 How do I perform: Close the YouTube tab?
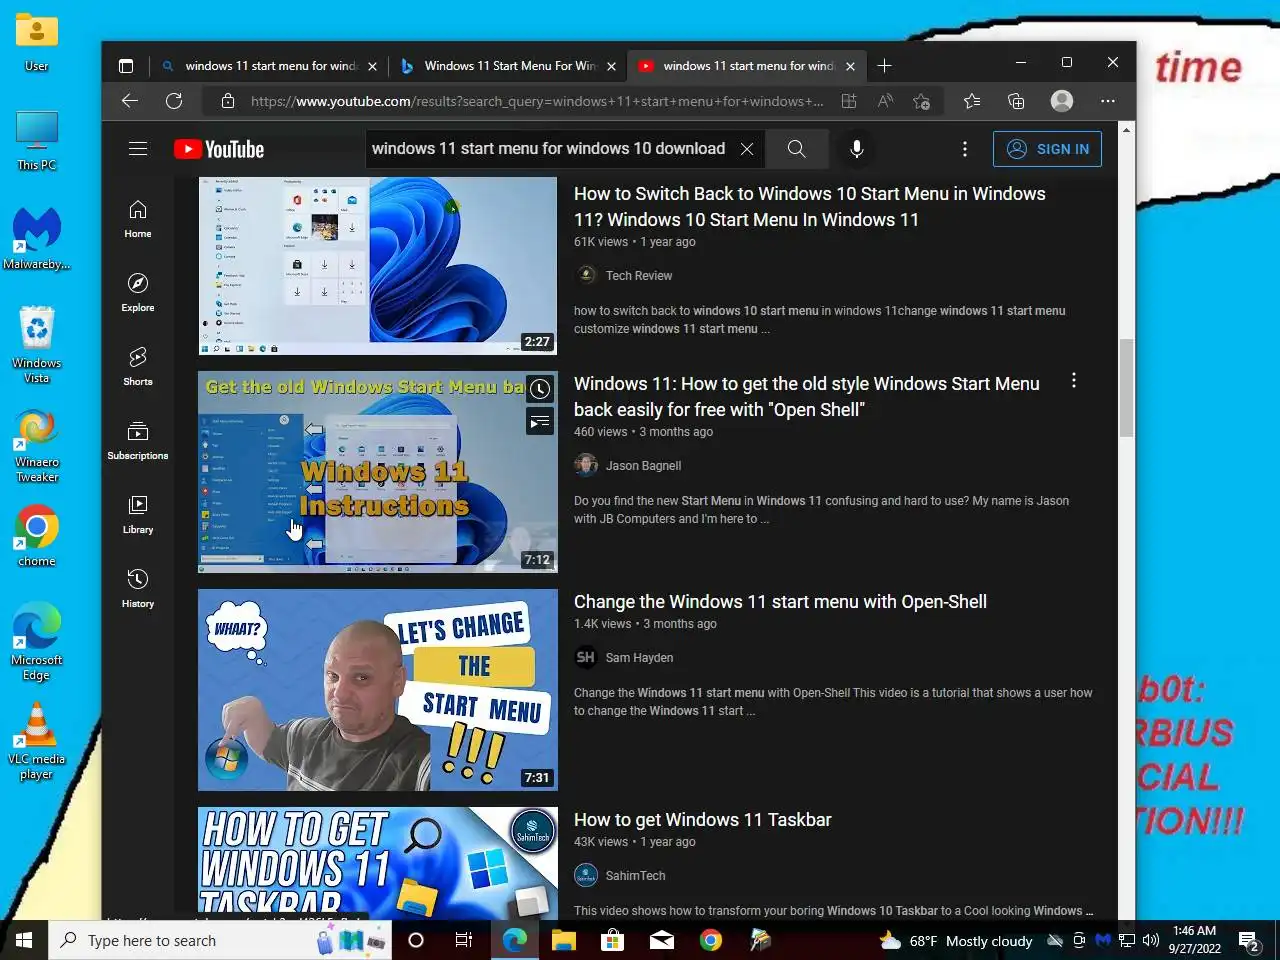(x=850, y=67)
